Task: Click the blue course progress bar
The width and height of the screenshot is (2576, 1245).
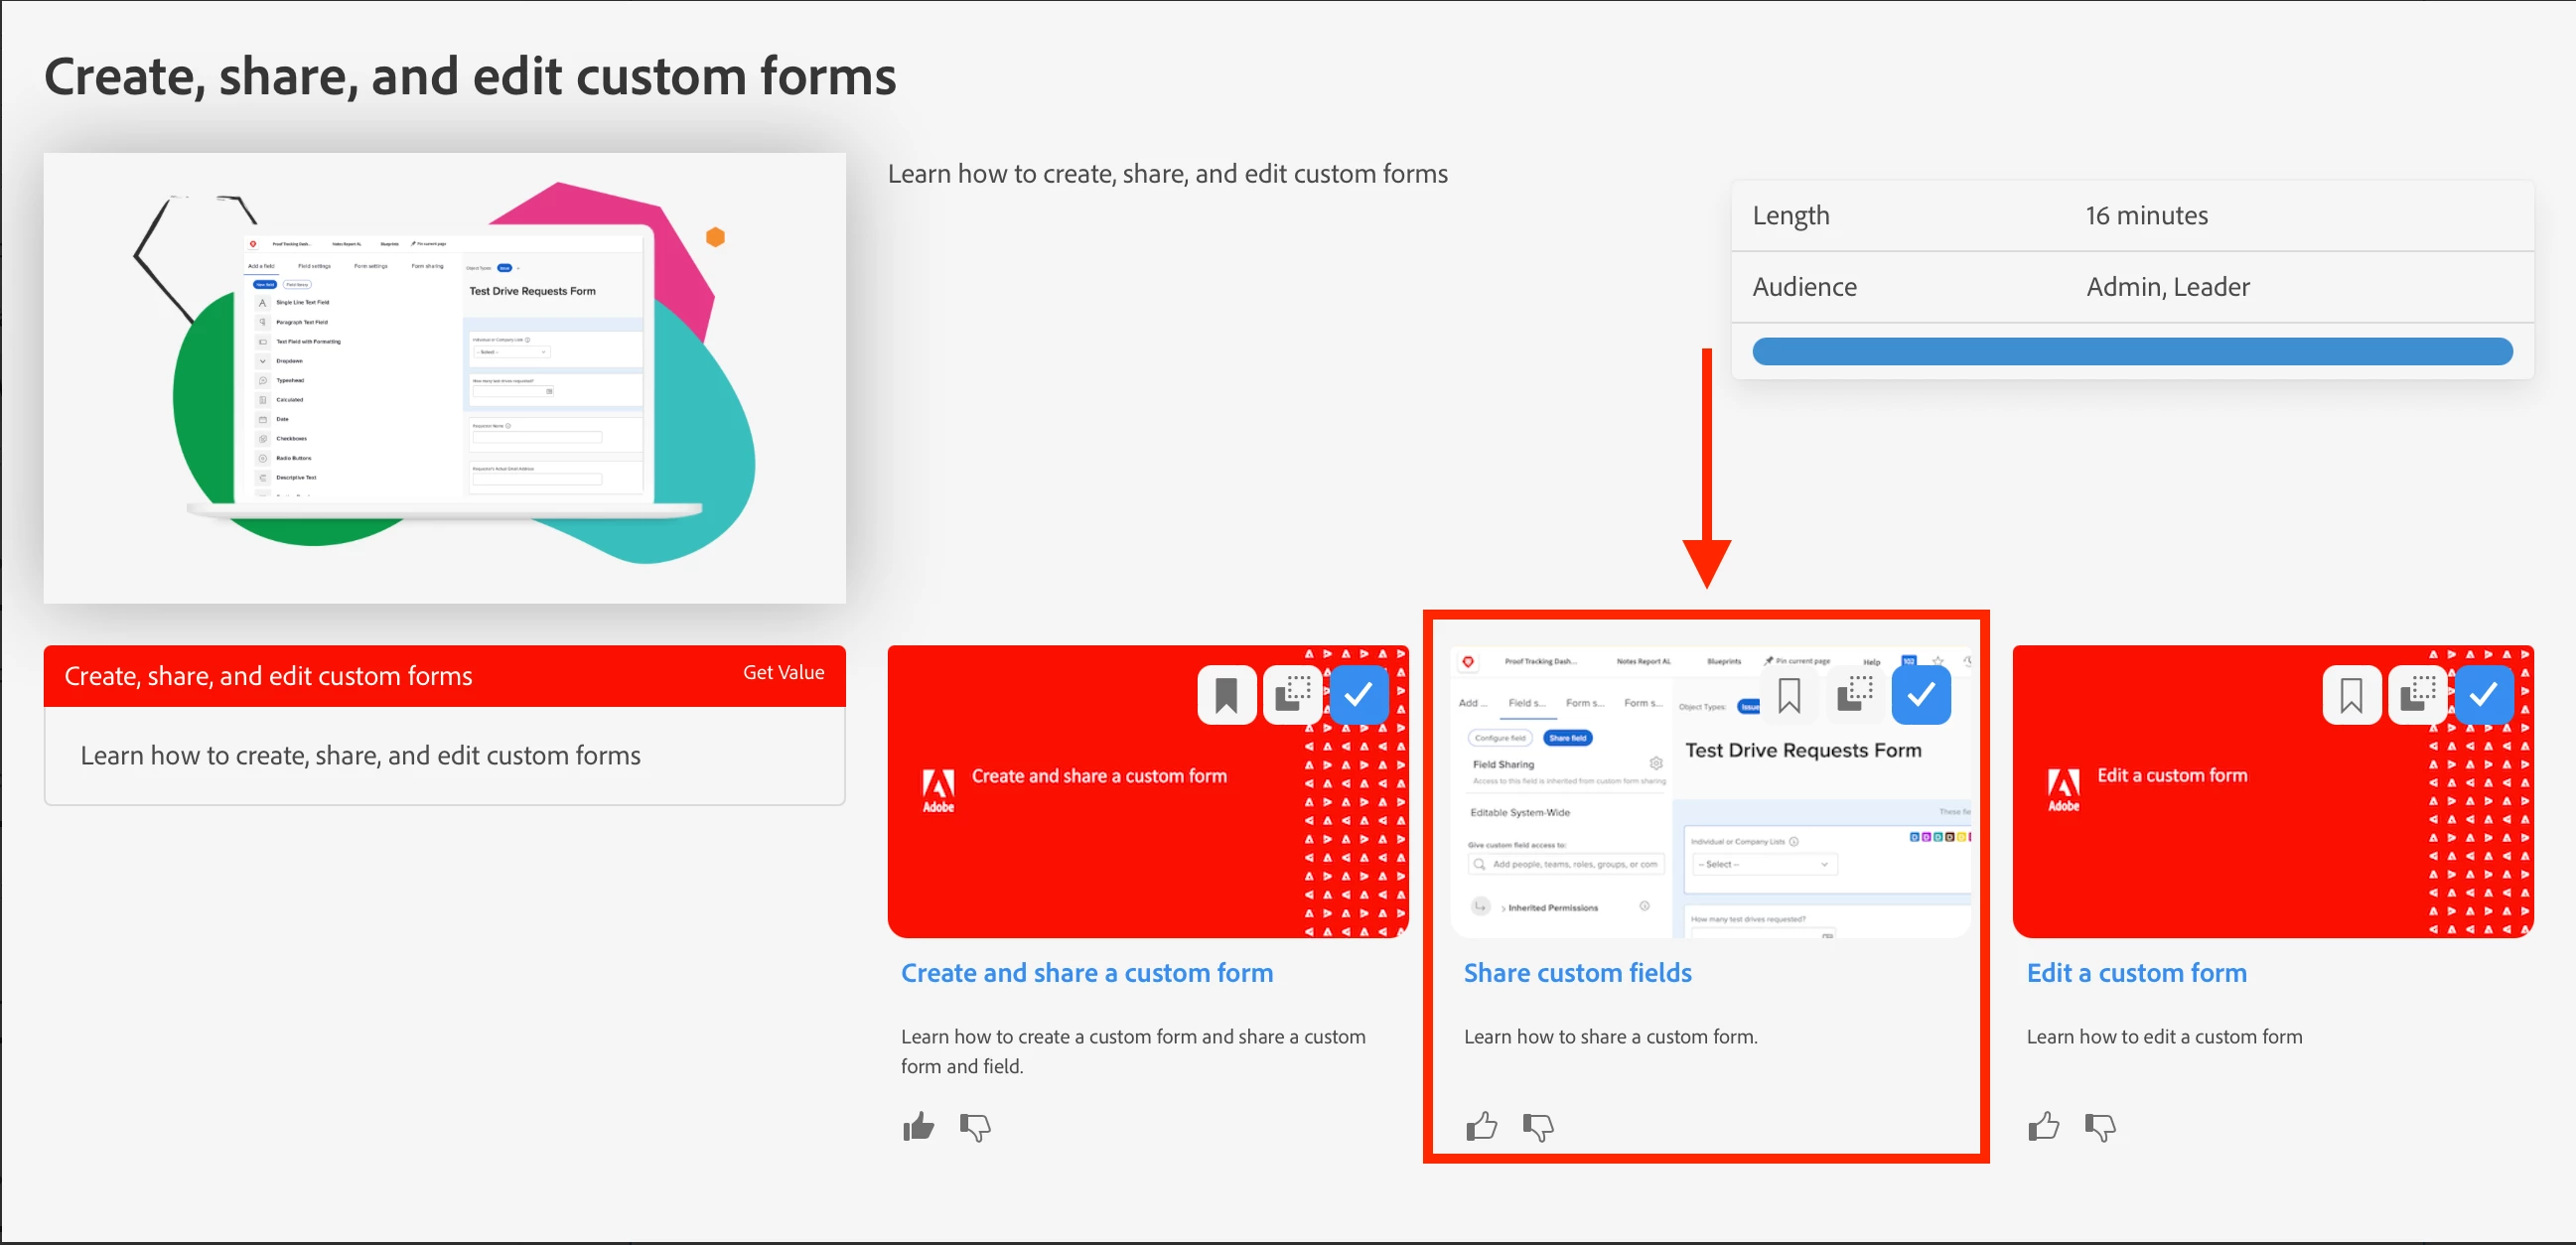Action: coord(2132,351)
